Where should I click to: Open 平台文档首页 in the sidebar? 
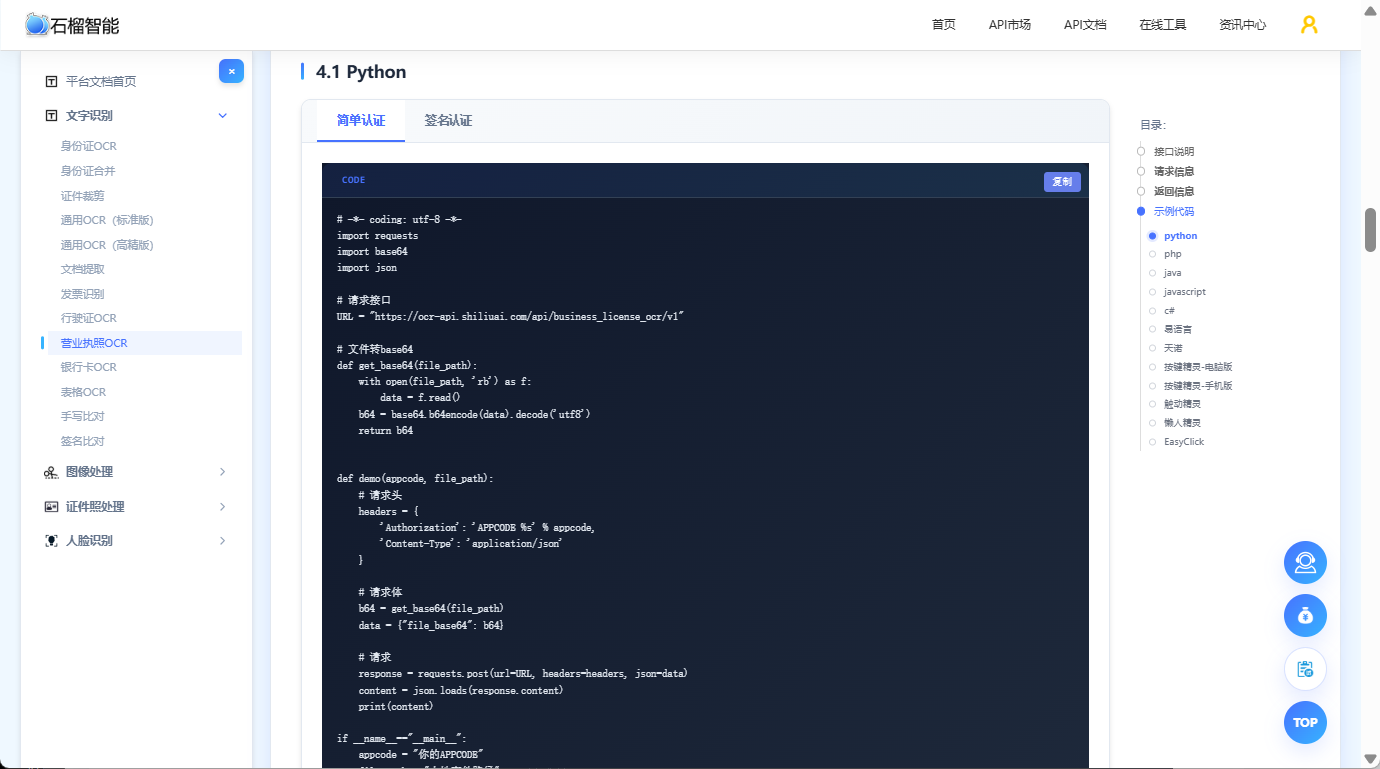(x=101, y=82)
